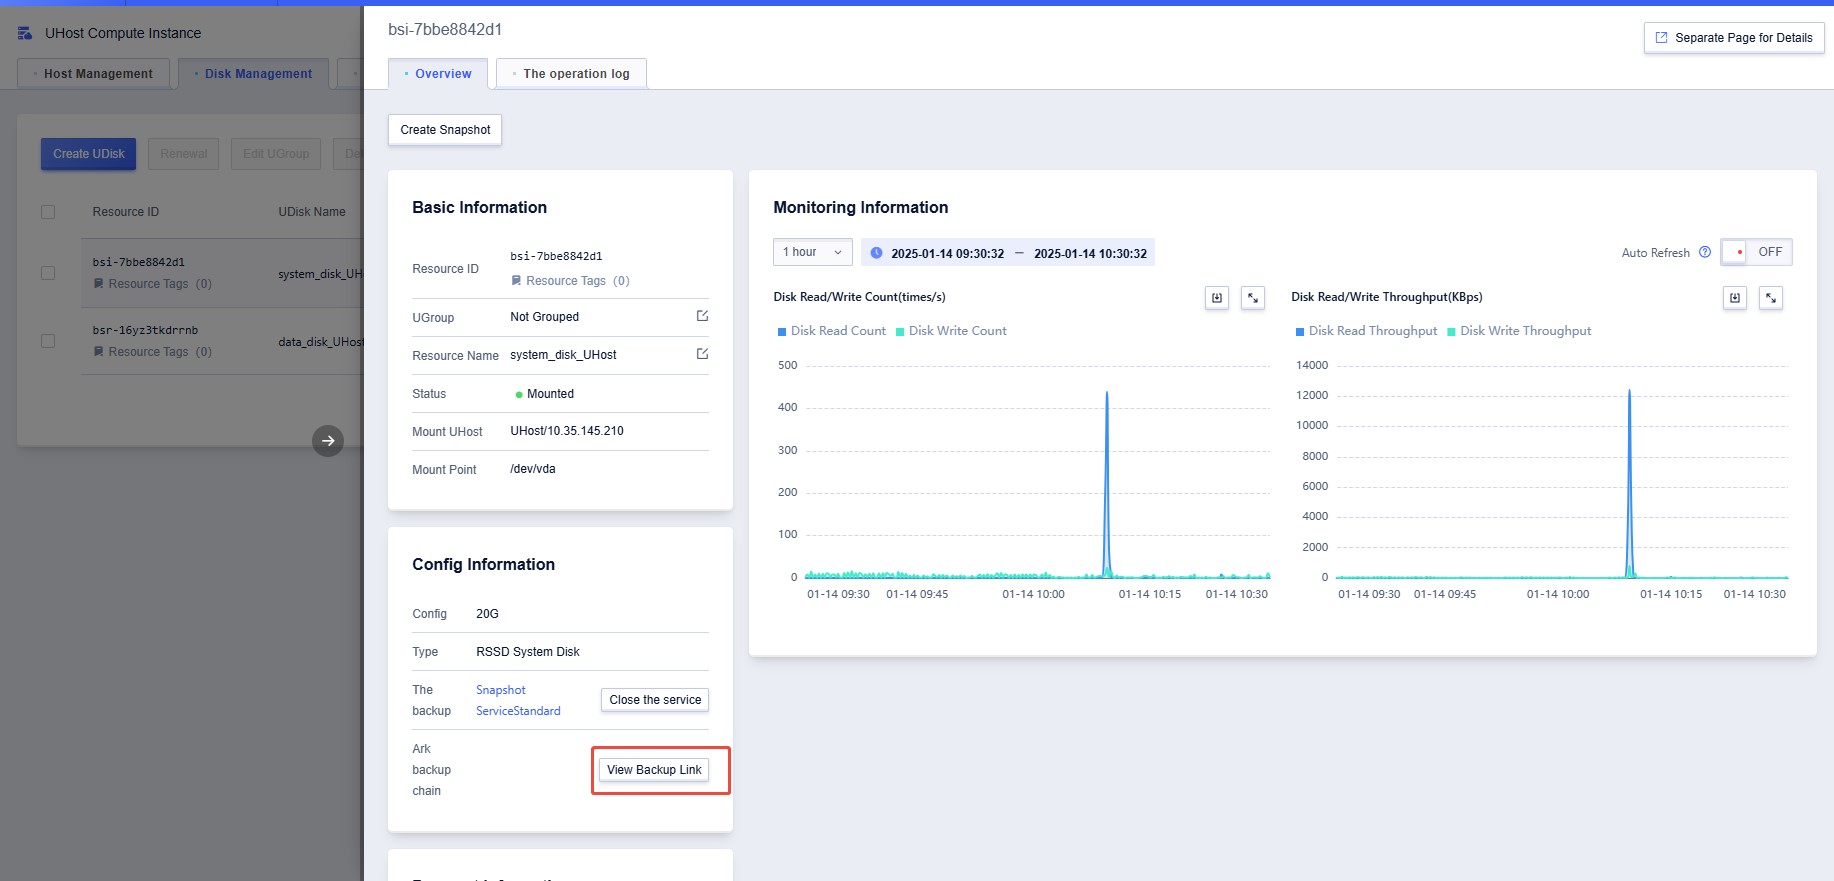Image resolution: width=1834 pixels, height=881 pixels.
Task: Click the clock icon in time range
Action: (876, 253)
